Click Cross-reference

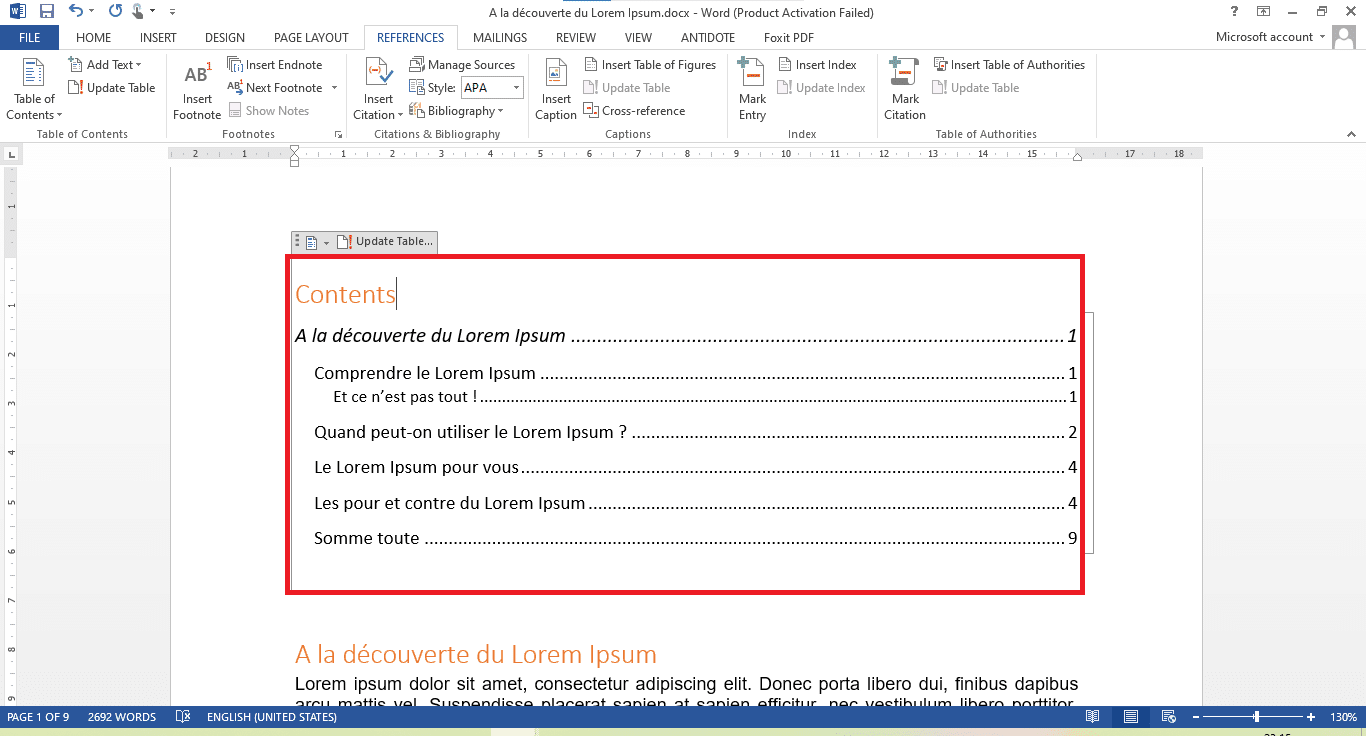tap(635, 111)
